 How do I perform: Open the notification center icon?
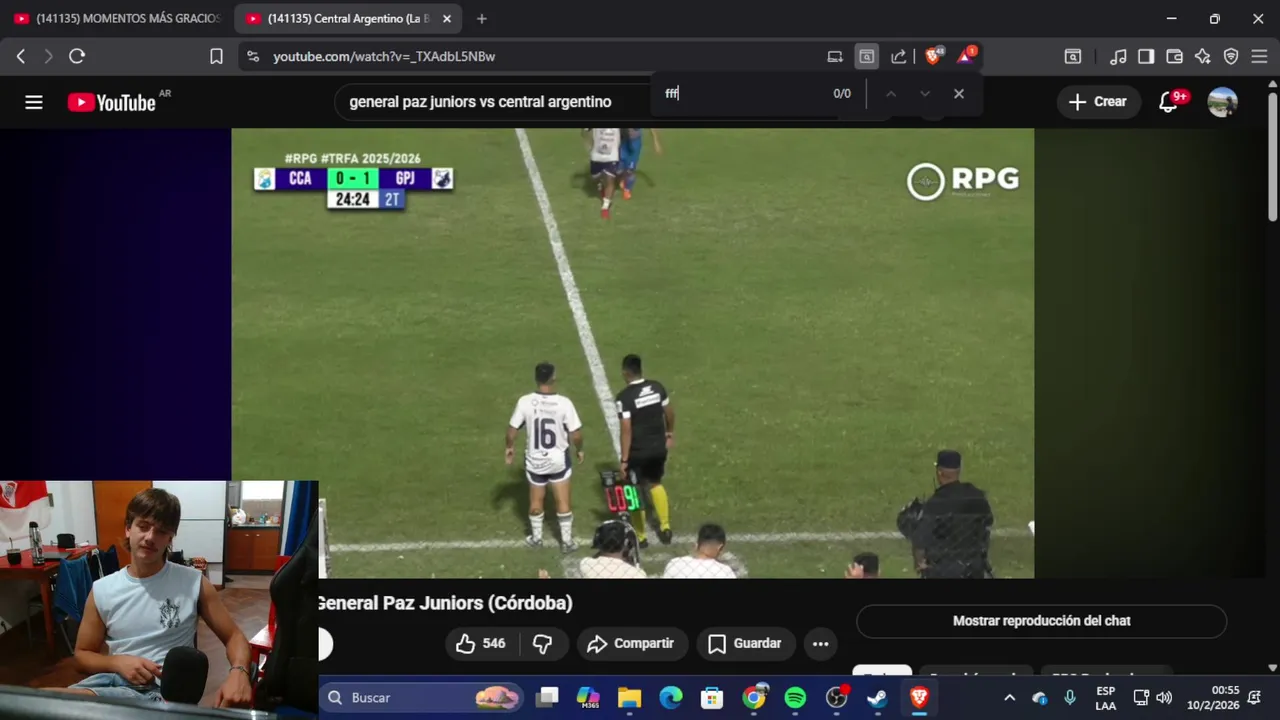tap(1255, 698)
